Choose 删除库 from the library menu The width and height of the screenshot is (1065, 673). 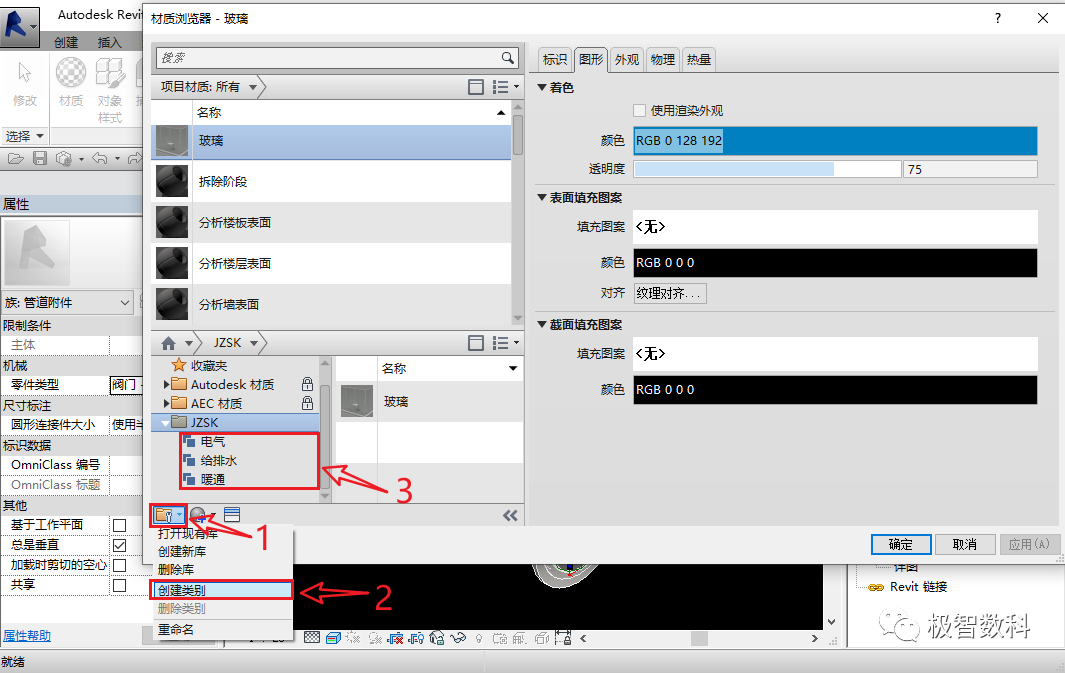point(223,570)
